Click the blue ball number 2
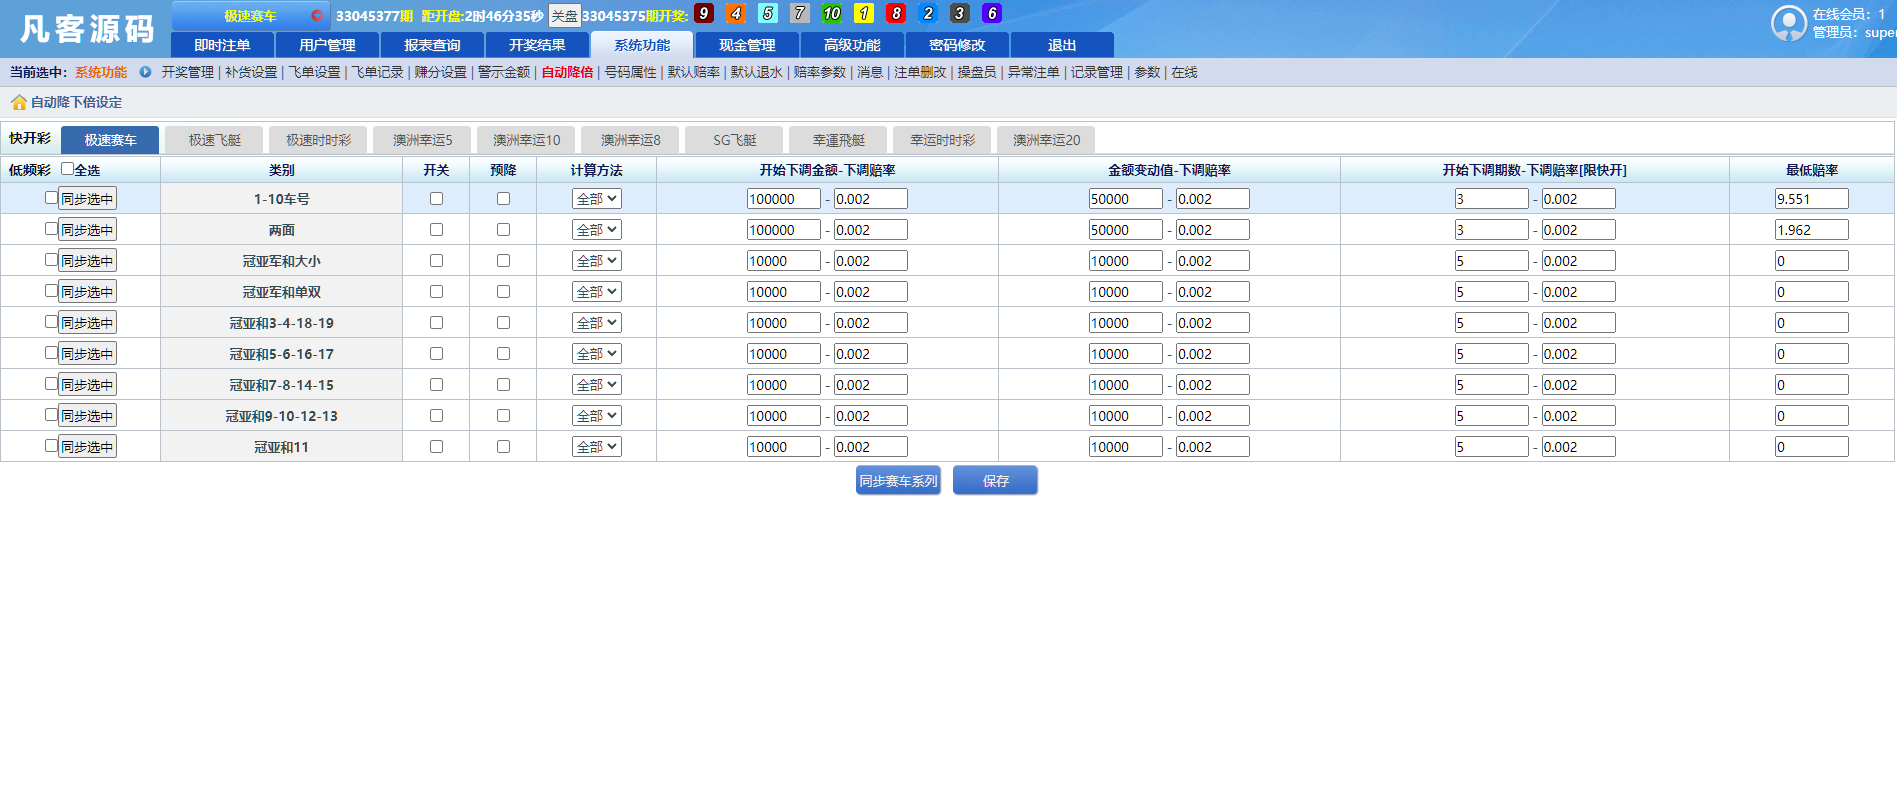This screenshot has width=1897, height=795. (x=928, y=14)
